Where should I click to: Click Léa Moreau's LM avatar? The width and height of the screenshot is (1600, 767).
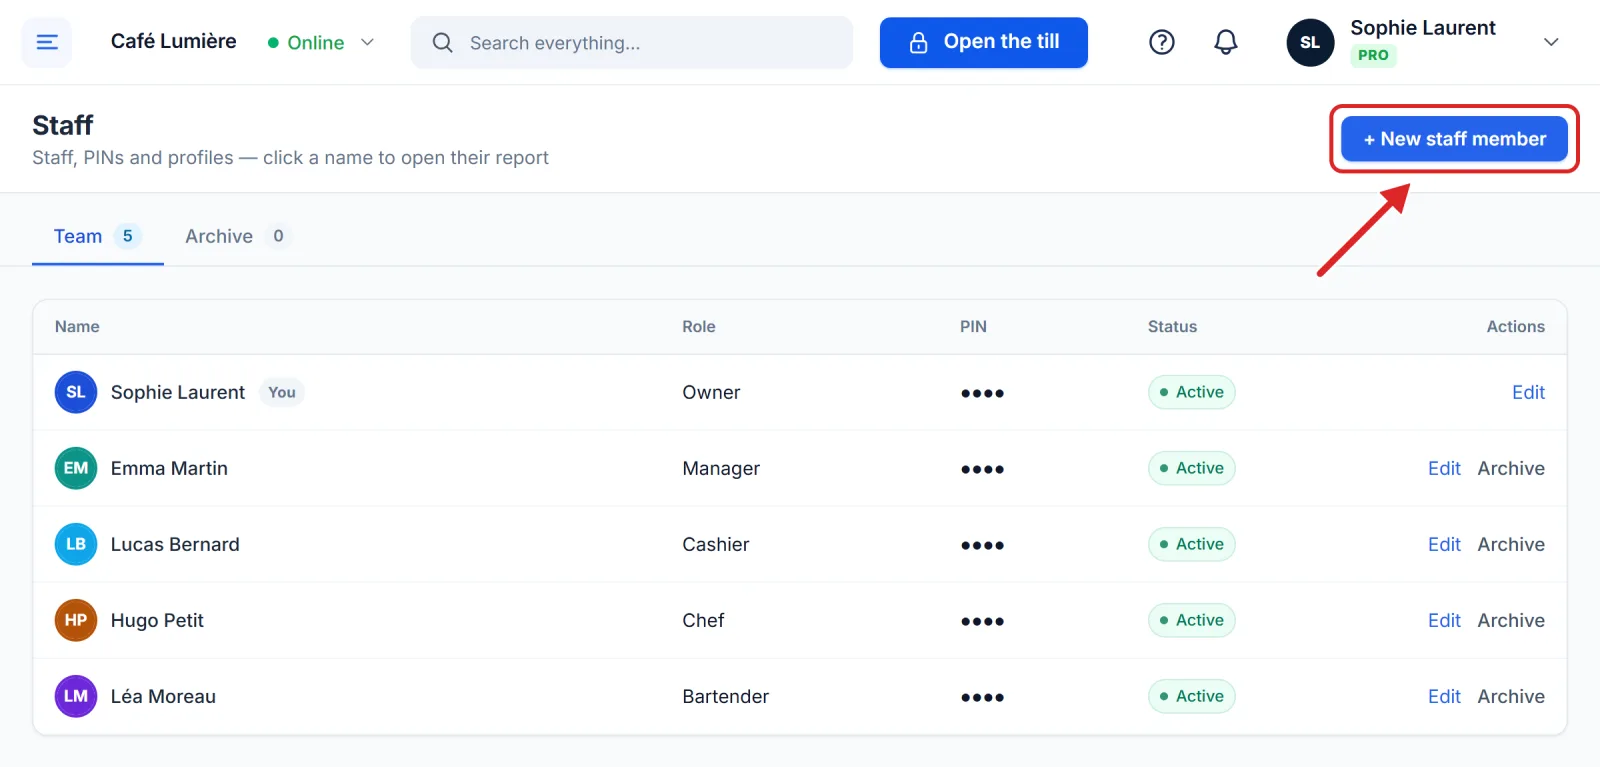76,696
